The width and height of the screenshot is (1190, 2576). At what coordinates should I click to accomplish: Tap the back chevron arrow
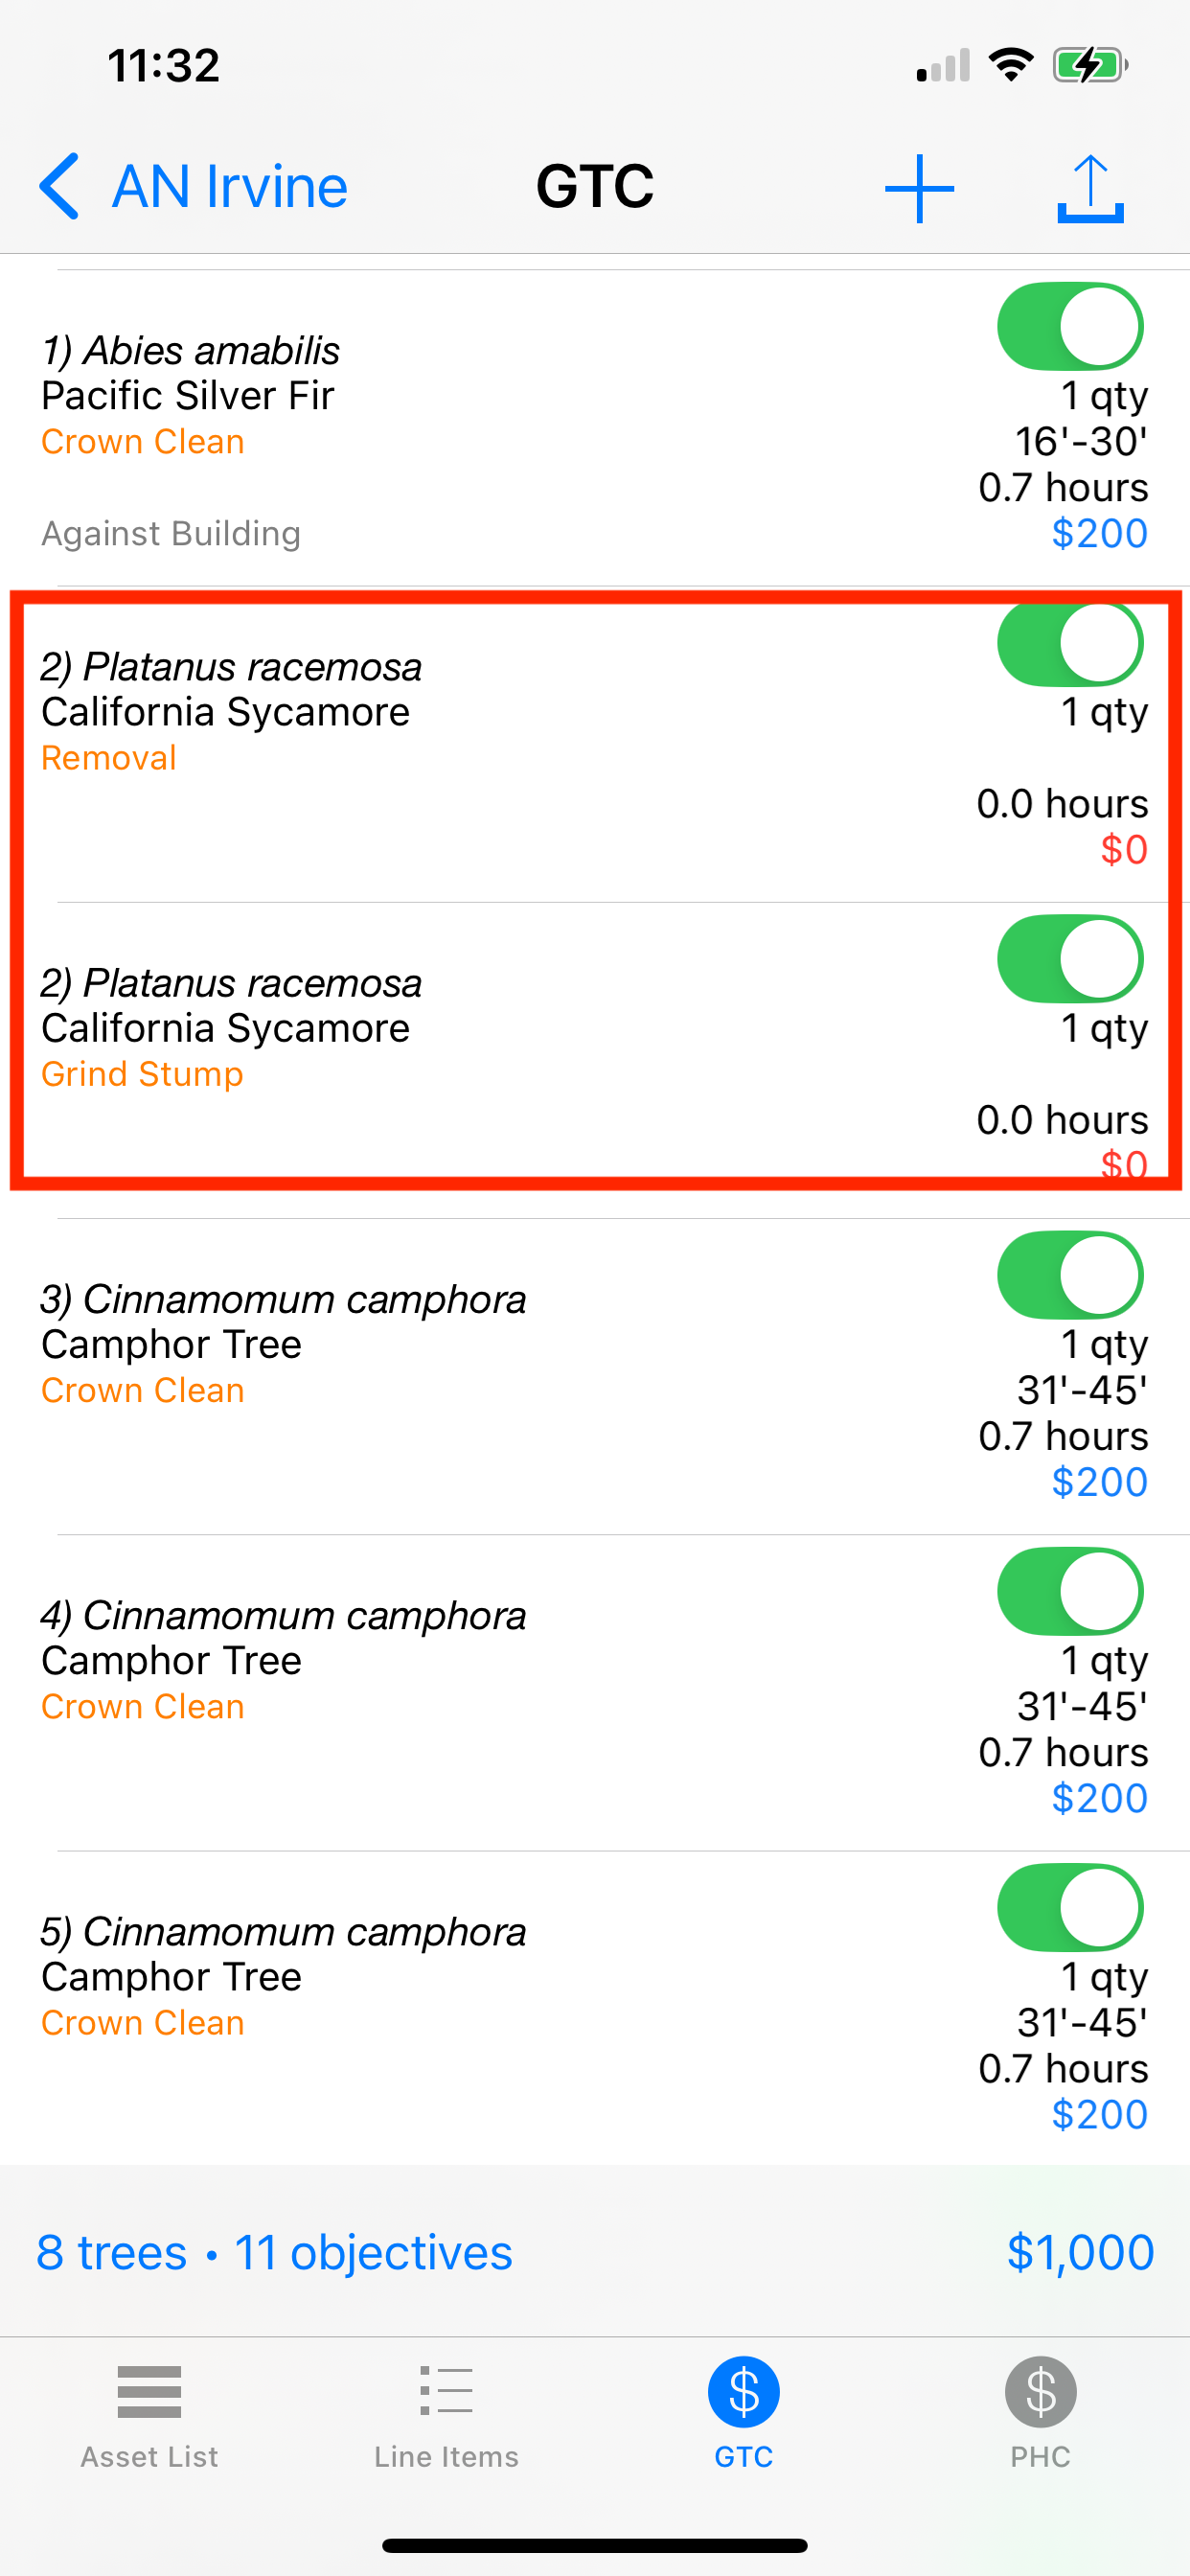(x=60, y=186)
